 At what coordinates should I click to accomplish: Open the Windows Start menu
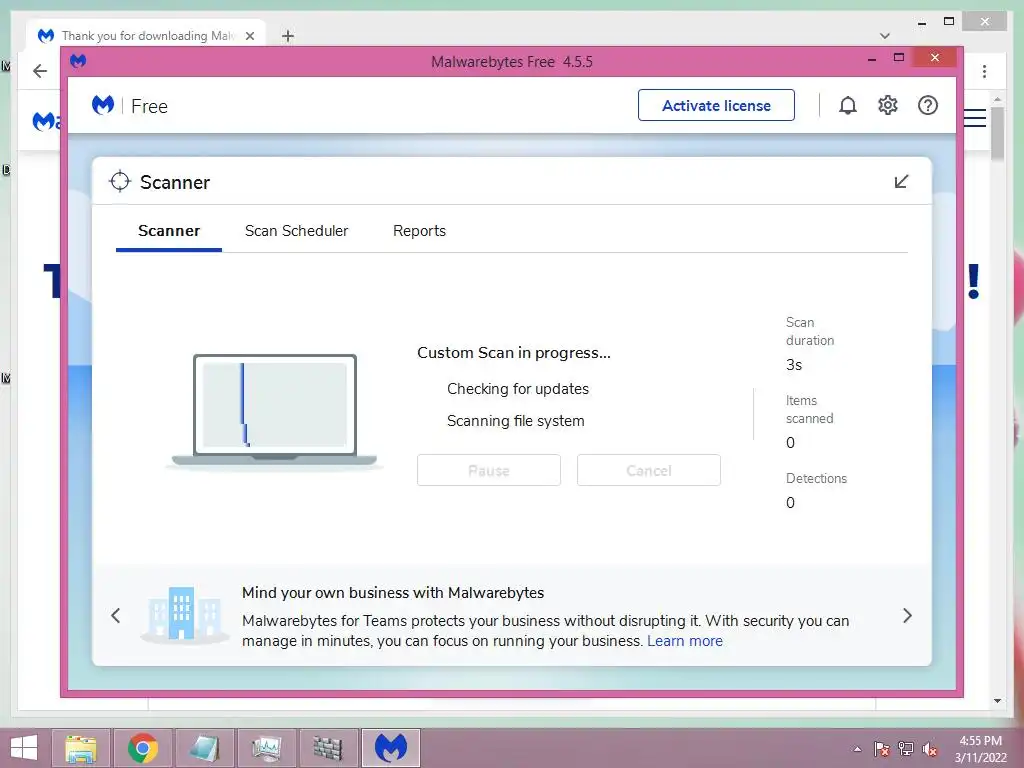pyautogui.click(x=24, y=748)
